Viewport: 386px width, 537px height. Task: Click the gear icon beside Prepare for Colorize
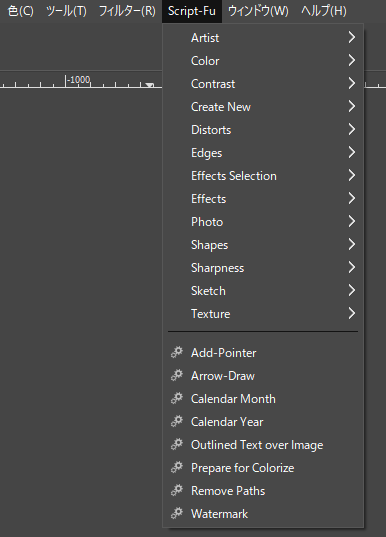click(177, 467)
